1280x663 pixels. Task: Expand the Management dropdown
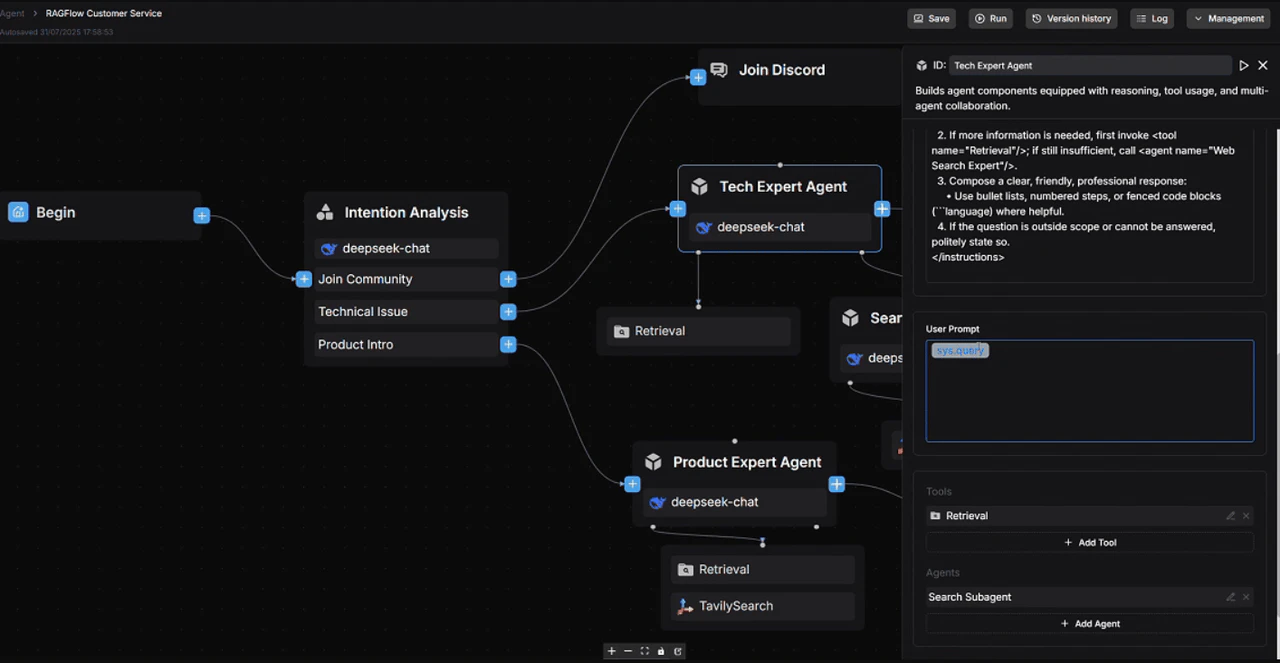tap(1228, 18)
